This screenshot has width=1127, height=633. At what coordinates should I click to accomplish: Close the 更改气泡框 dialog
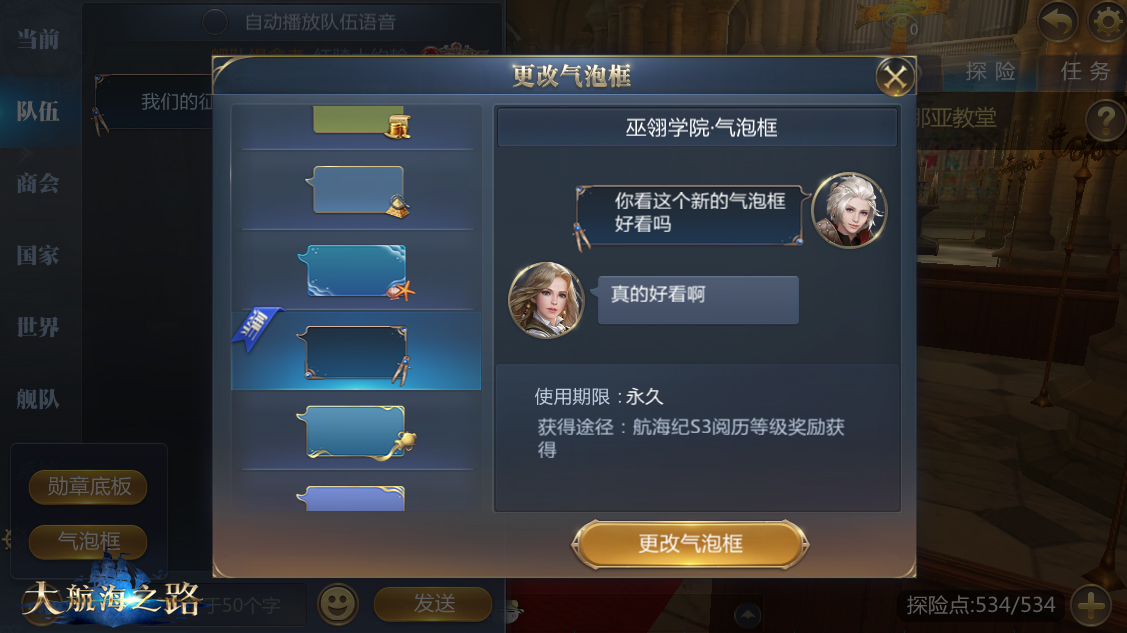point(895,76)
